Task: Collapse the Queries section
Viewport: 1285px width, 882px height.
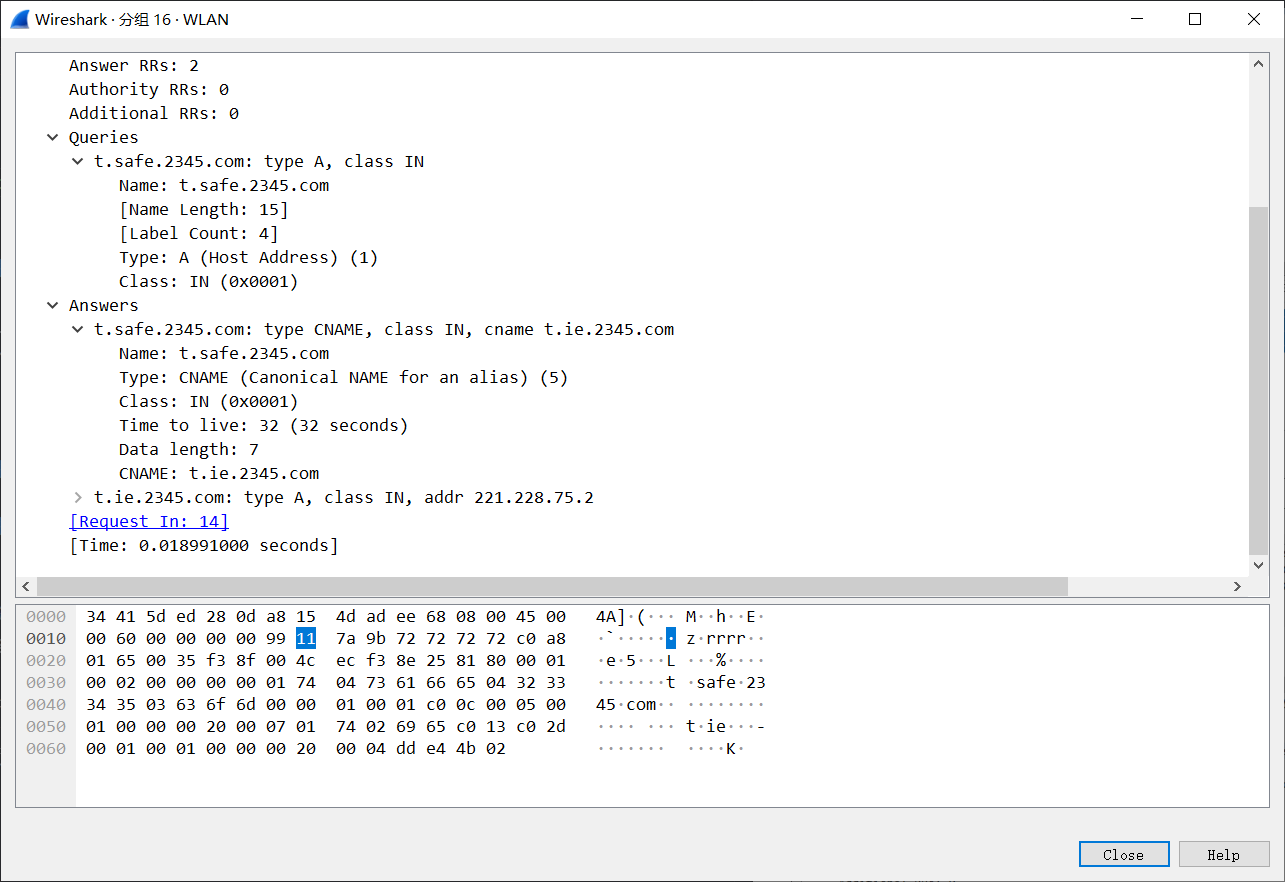Action: 53,138
